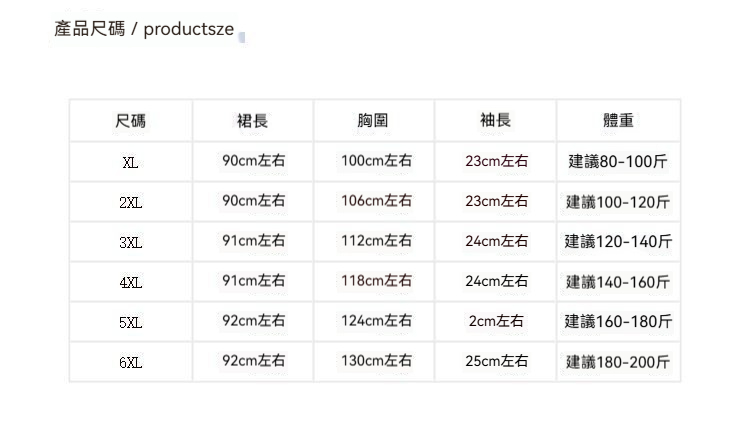Click the 裙長 column header
Screen dimensions: 750x439
coord(253,121)
